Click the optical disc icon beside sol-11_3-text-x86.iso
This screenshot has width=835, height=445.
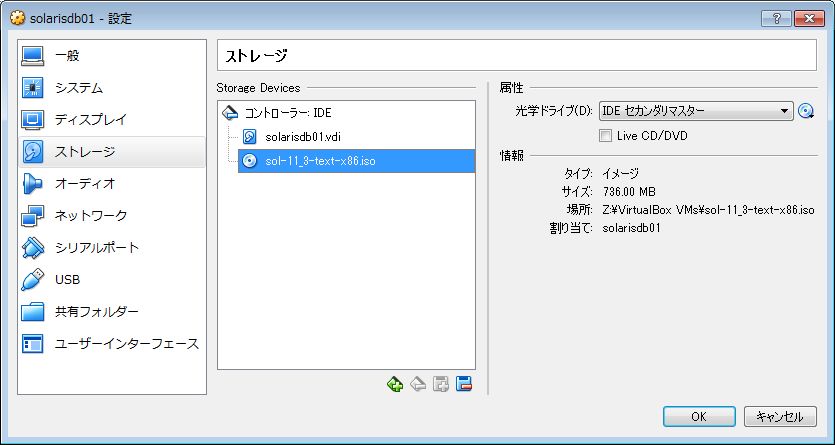click(x=249, y=161)
